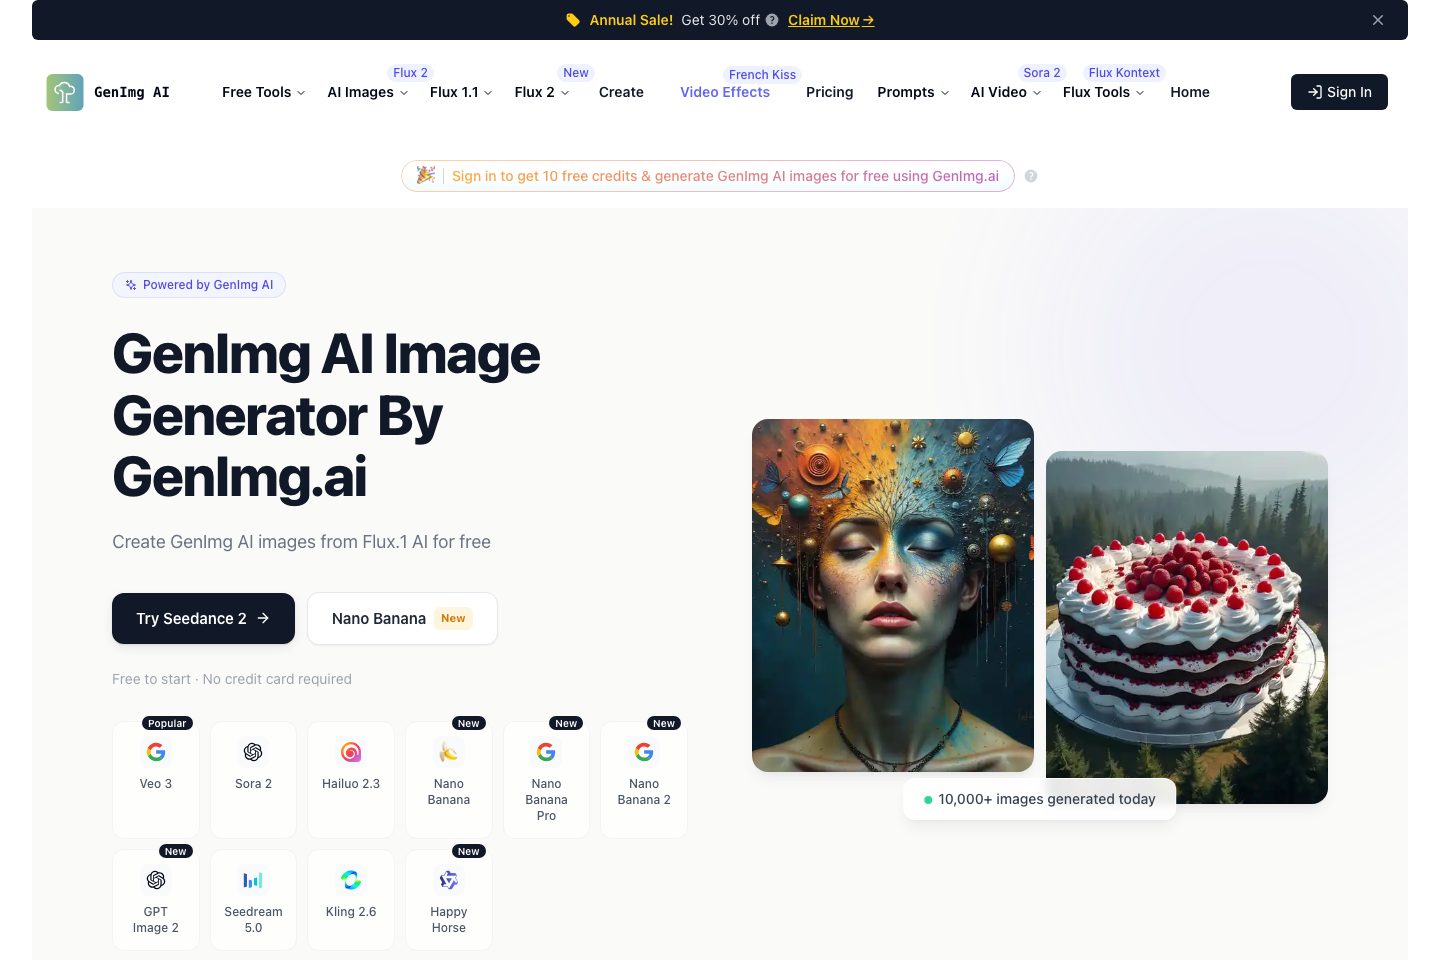
Task: Open Video Effects nav item
Action: pyautogui.click(x=725, y=92)
